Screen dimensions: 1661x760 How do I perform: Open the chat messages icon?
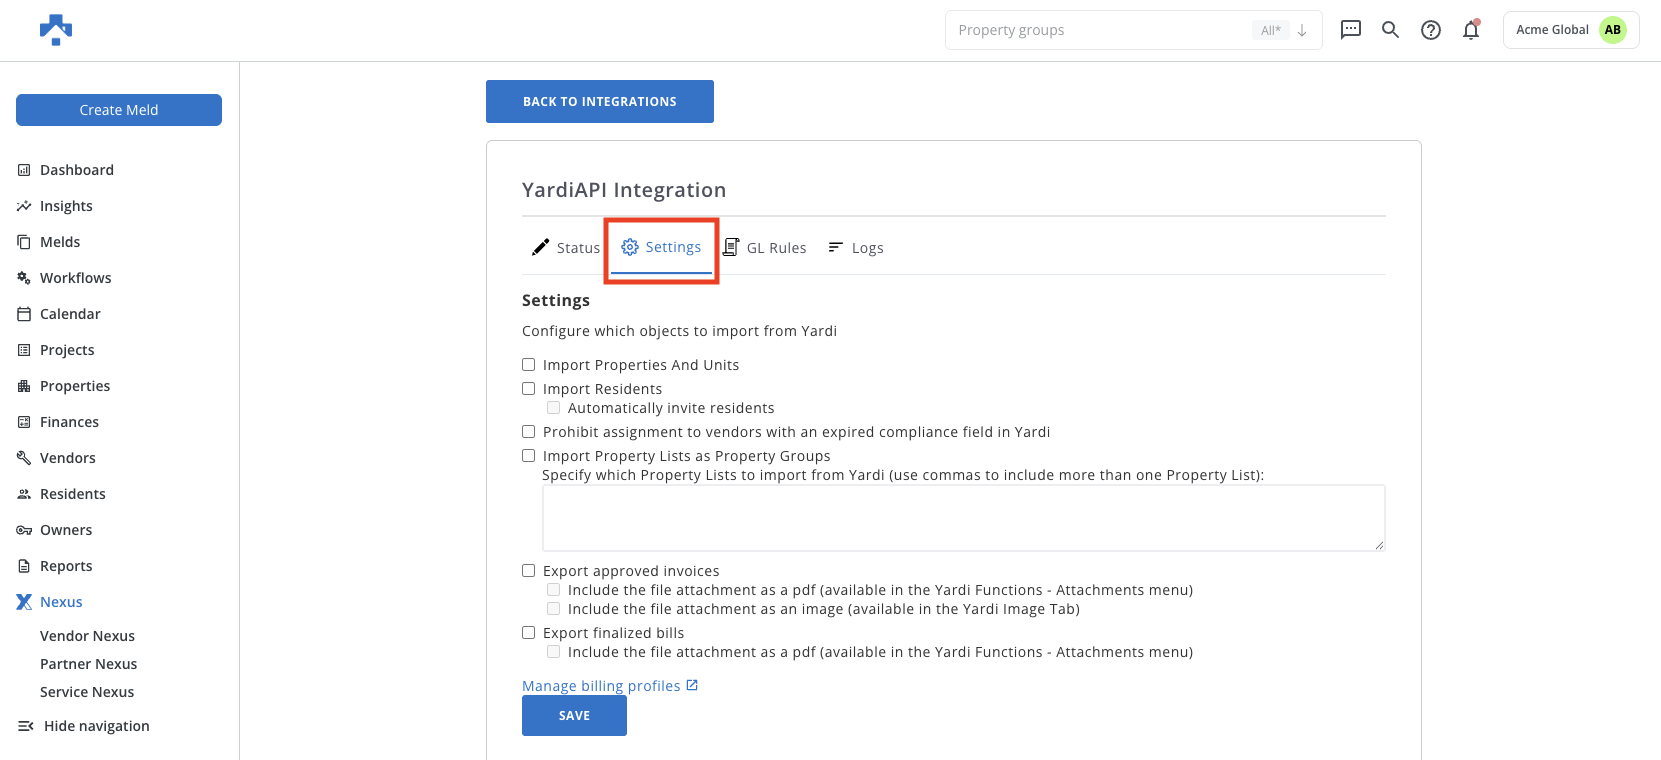(x=1350, y=30)
